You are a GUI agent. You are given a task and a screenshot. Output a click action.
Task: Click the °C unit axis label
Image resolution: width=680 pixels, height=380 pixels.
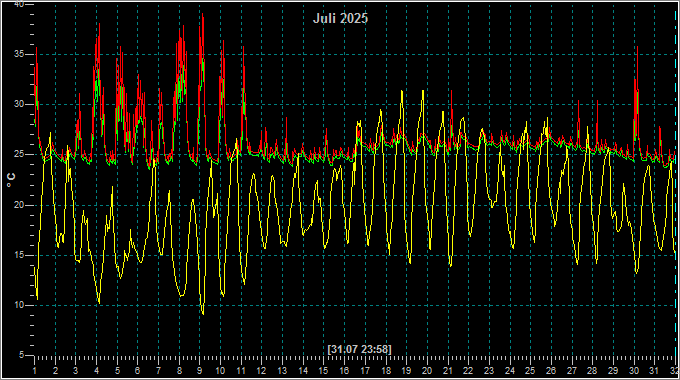click(x=11, y=180)
